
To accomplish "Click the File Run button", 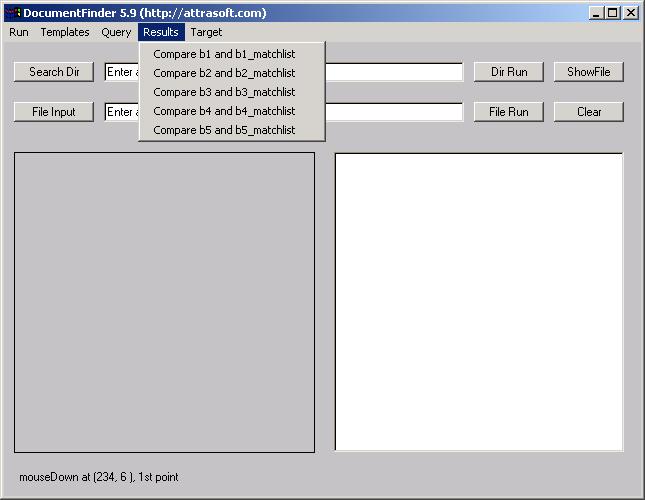I will 508,112.
